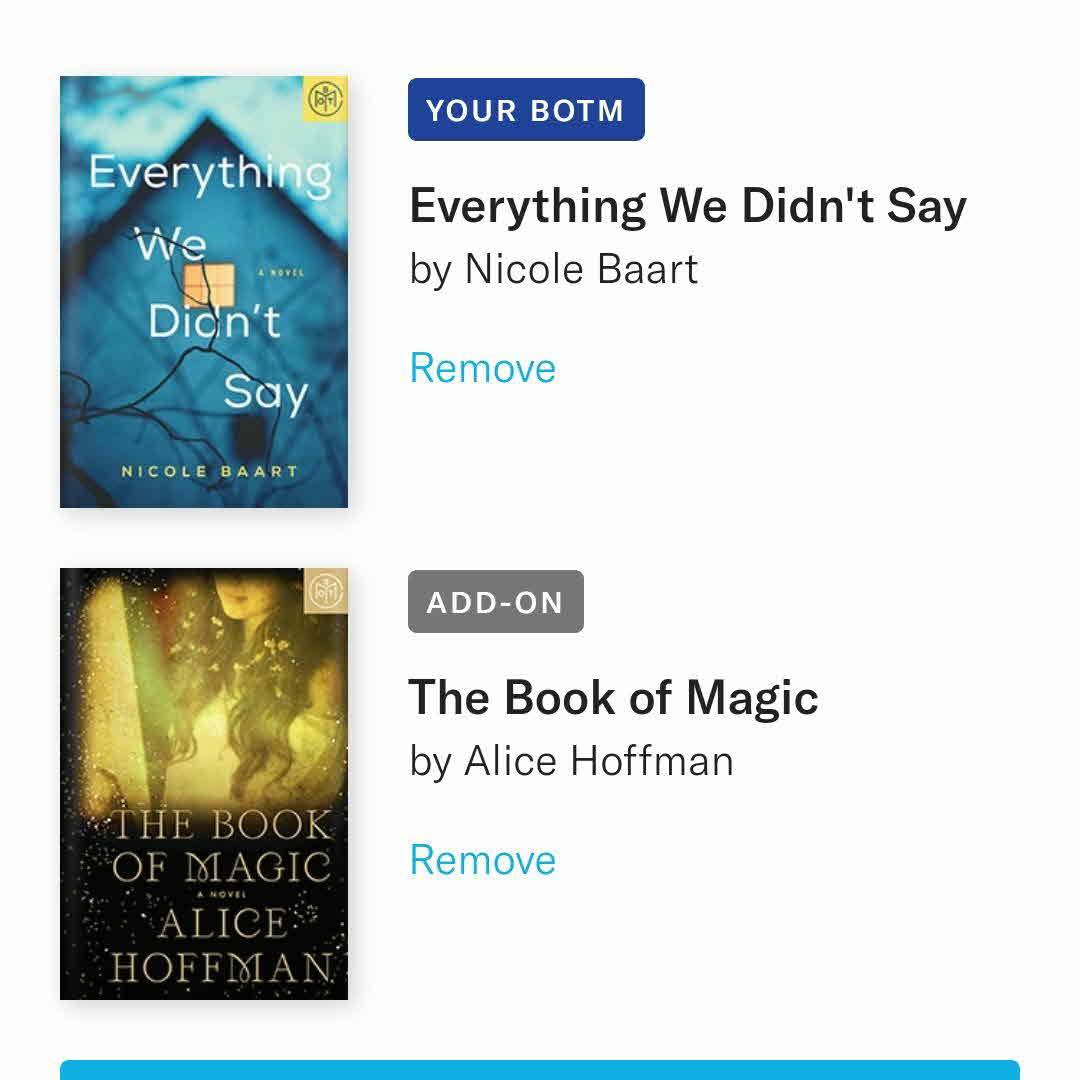
Task: Click the YOUR BOTM badge
Action: click(526, 110)
